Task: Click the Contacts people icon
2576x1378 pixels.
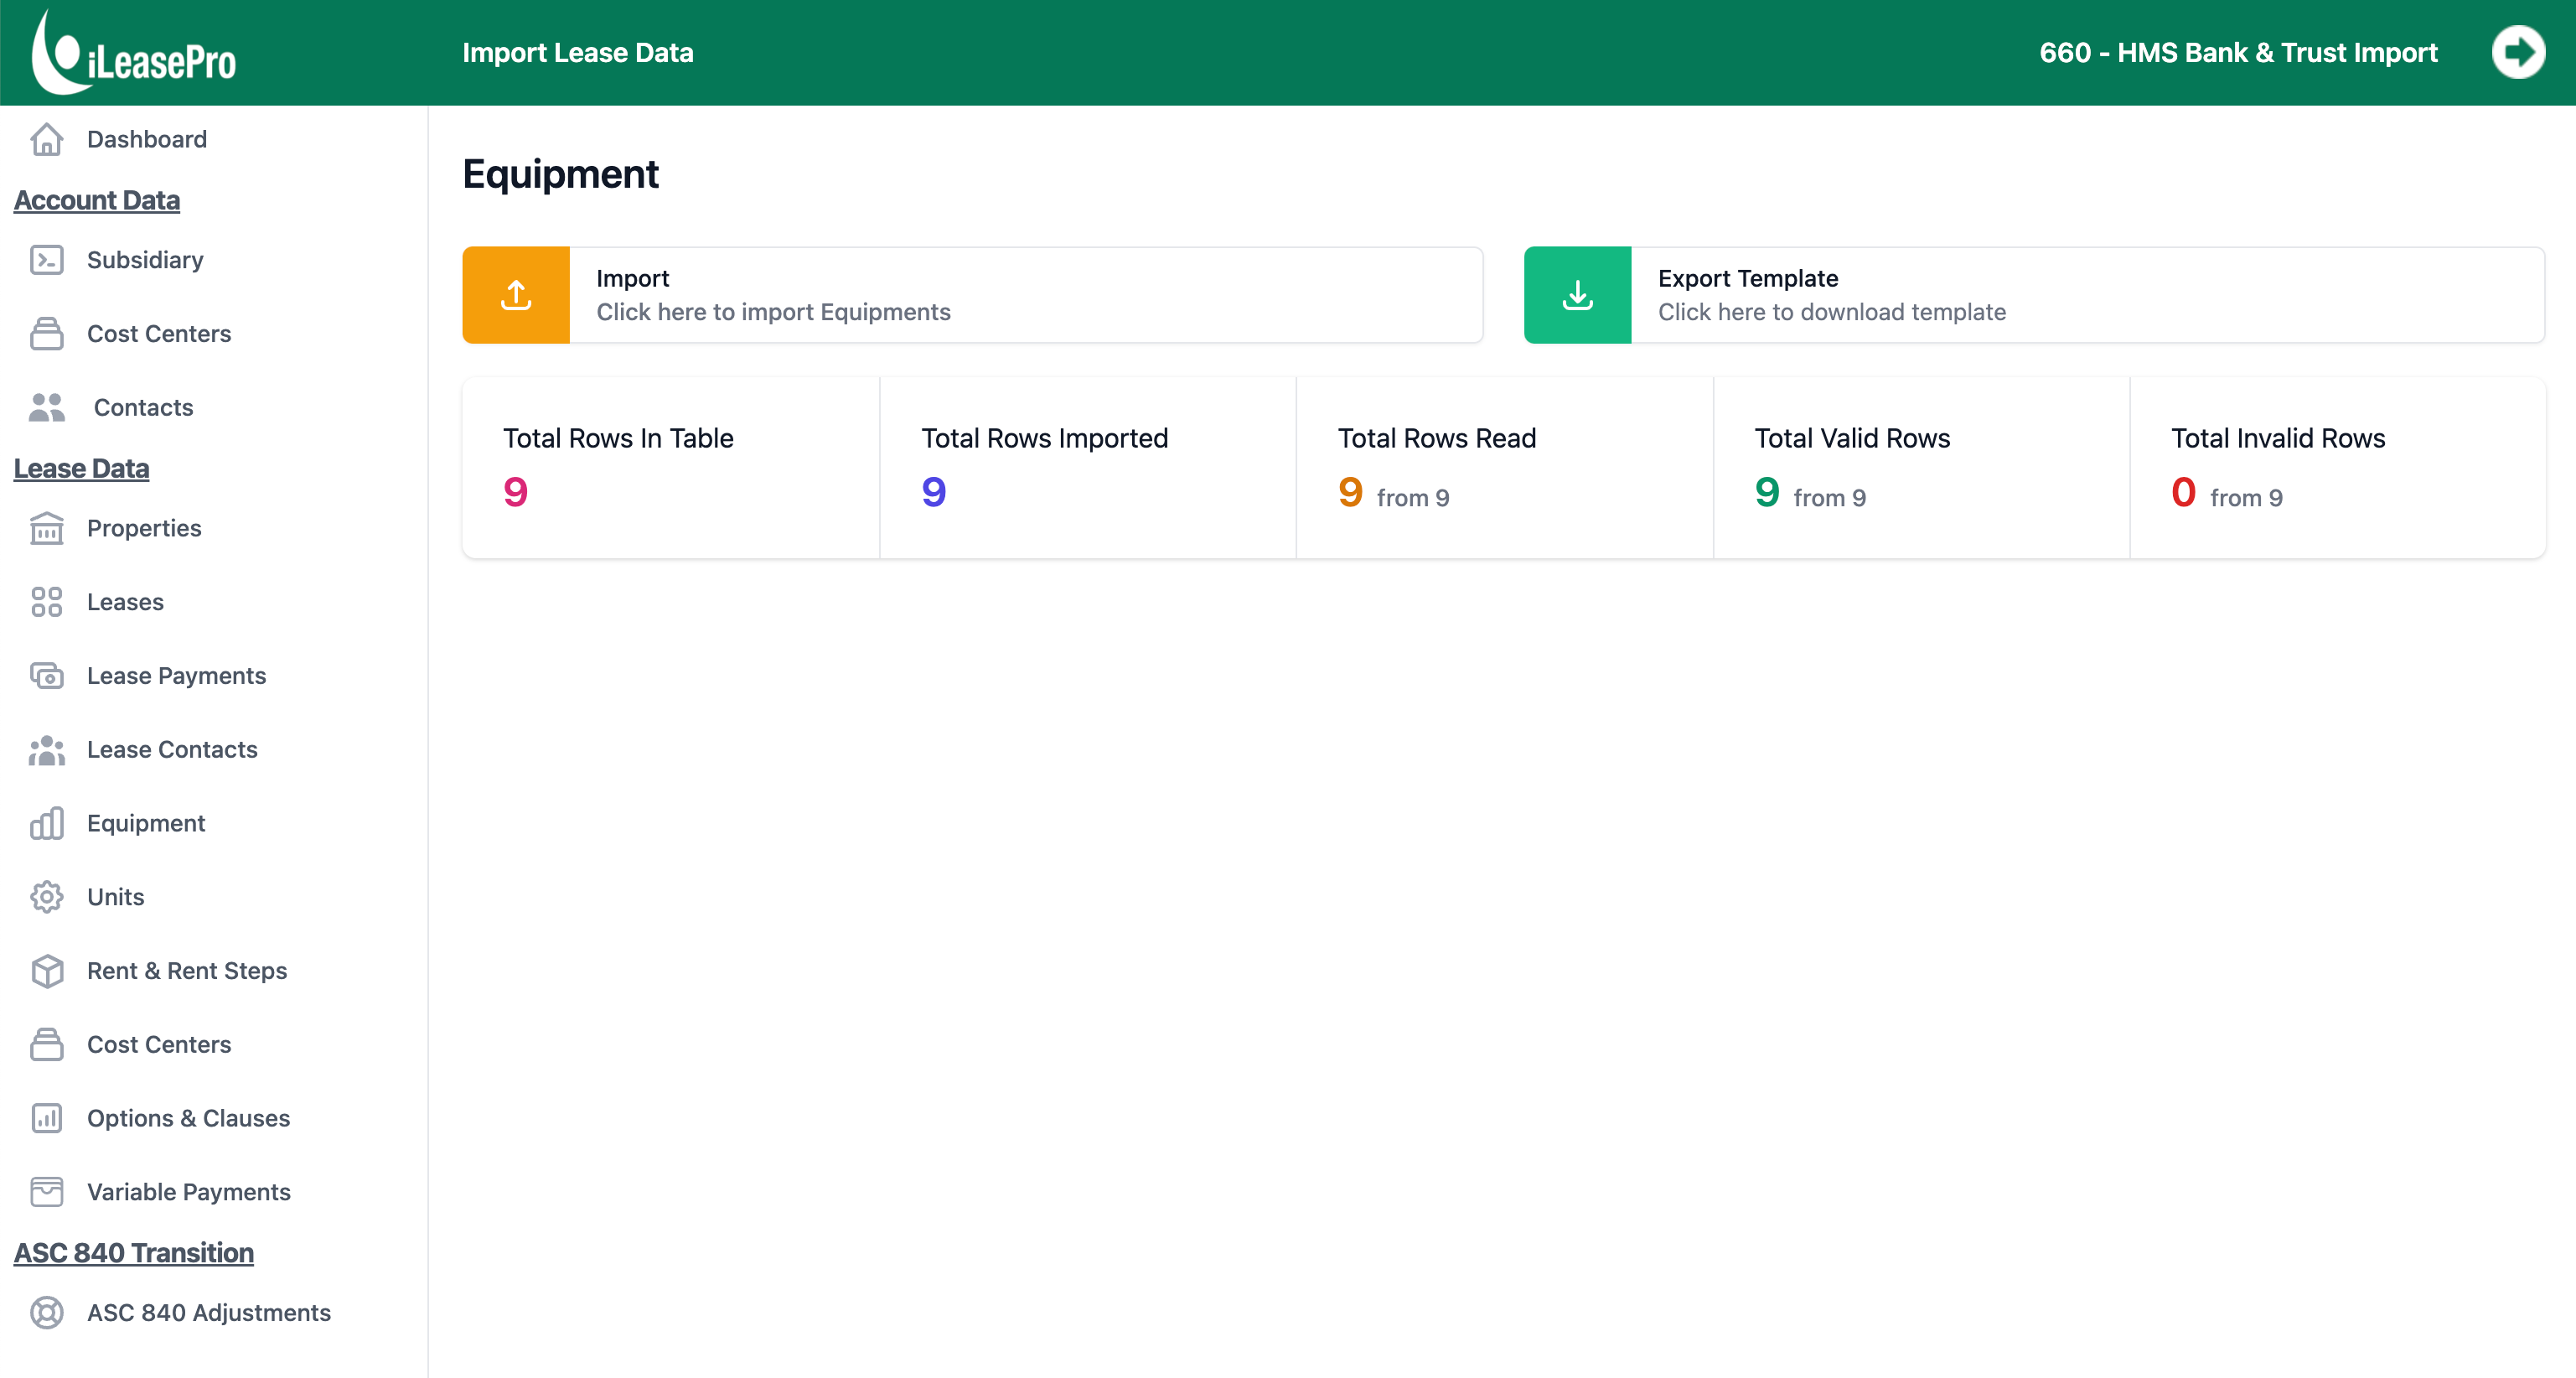Action: tap(46, 407)
